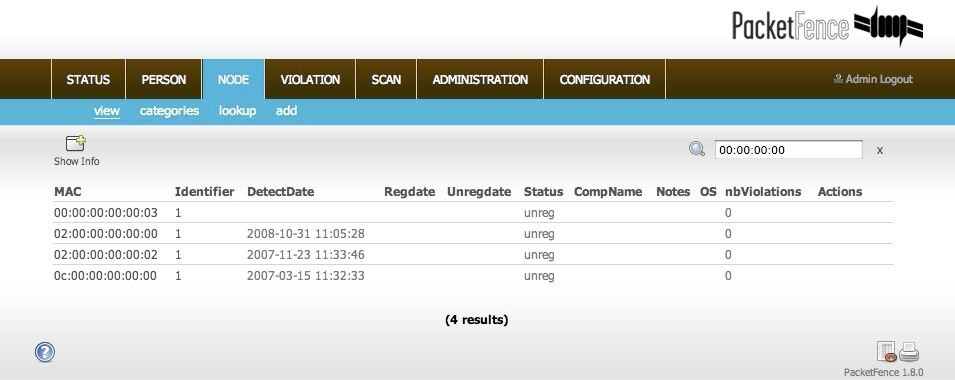Click date 2008-10-31 11:05:28
The image size is (955, 380).
tap(306, 234)
